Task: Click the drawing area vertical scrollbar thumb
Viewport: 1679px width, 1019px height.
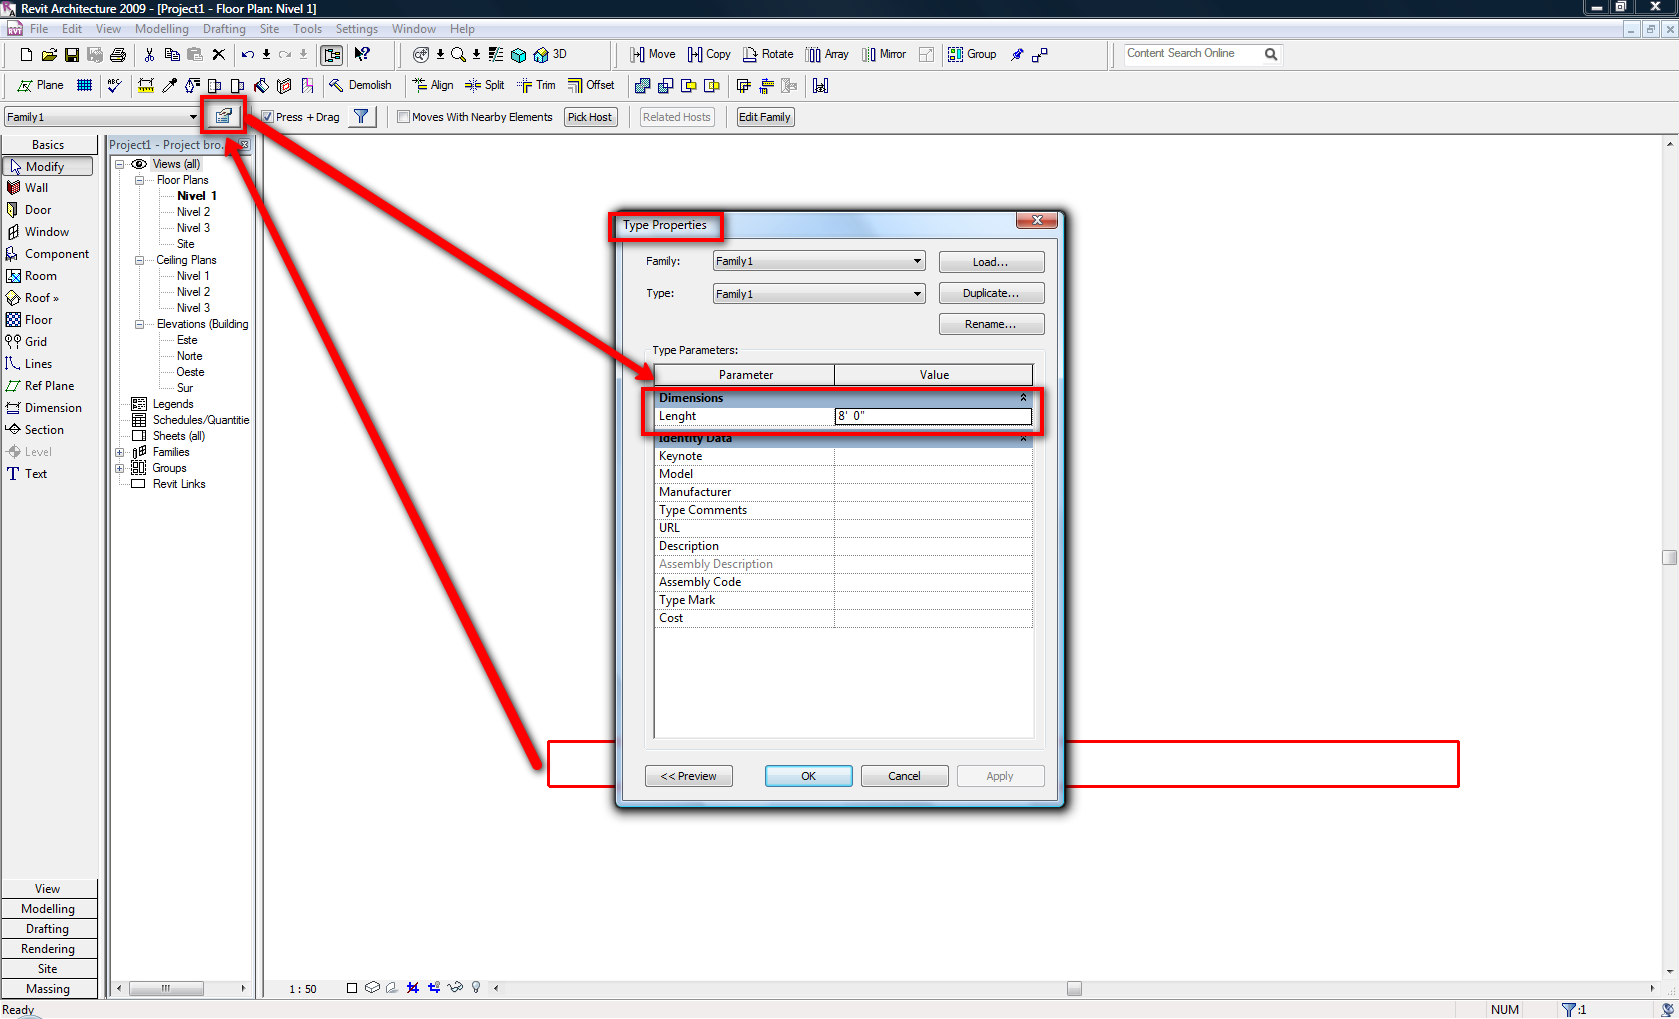Action: [x=1669, y=557]
